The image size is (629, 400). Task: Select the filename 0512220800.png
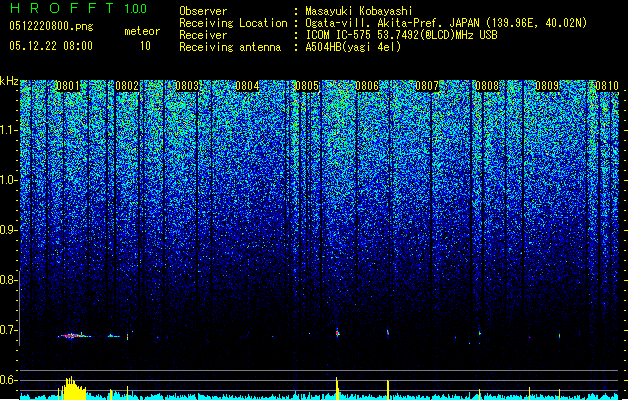tap(51, 26)
